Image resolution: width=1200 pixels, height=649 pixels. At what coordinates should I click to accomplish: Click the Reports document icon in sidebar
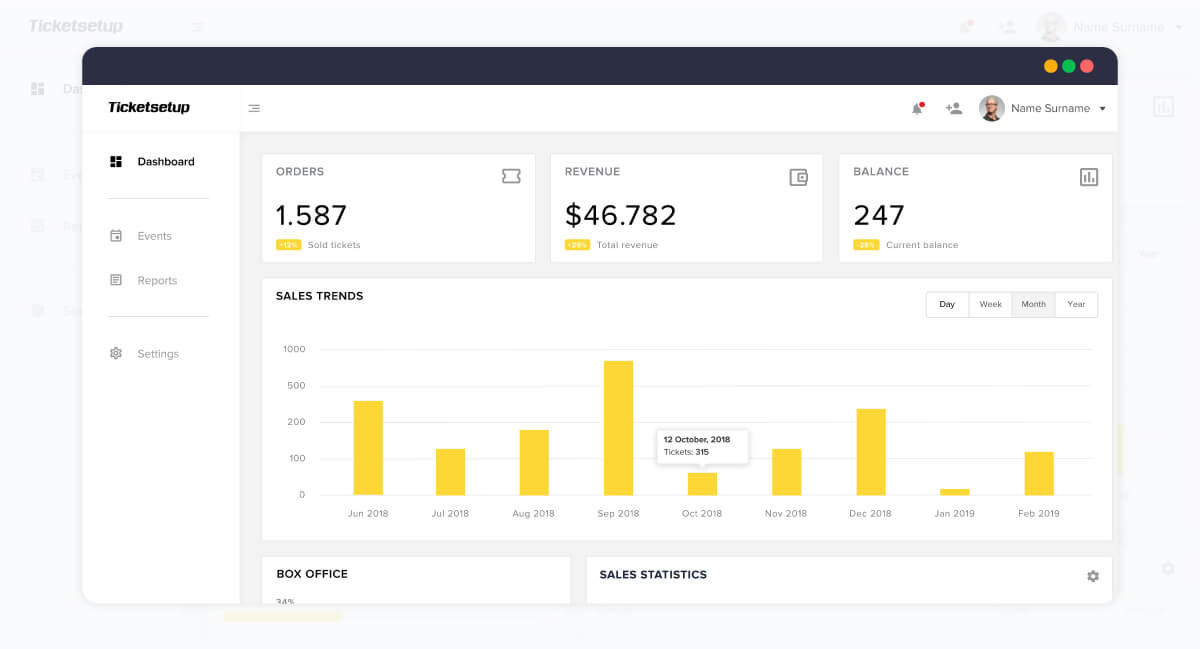click(117, 281)
